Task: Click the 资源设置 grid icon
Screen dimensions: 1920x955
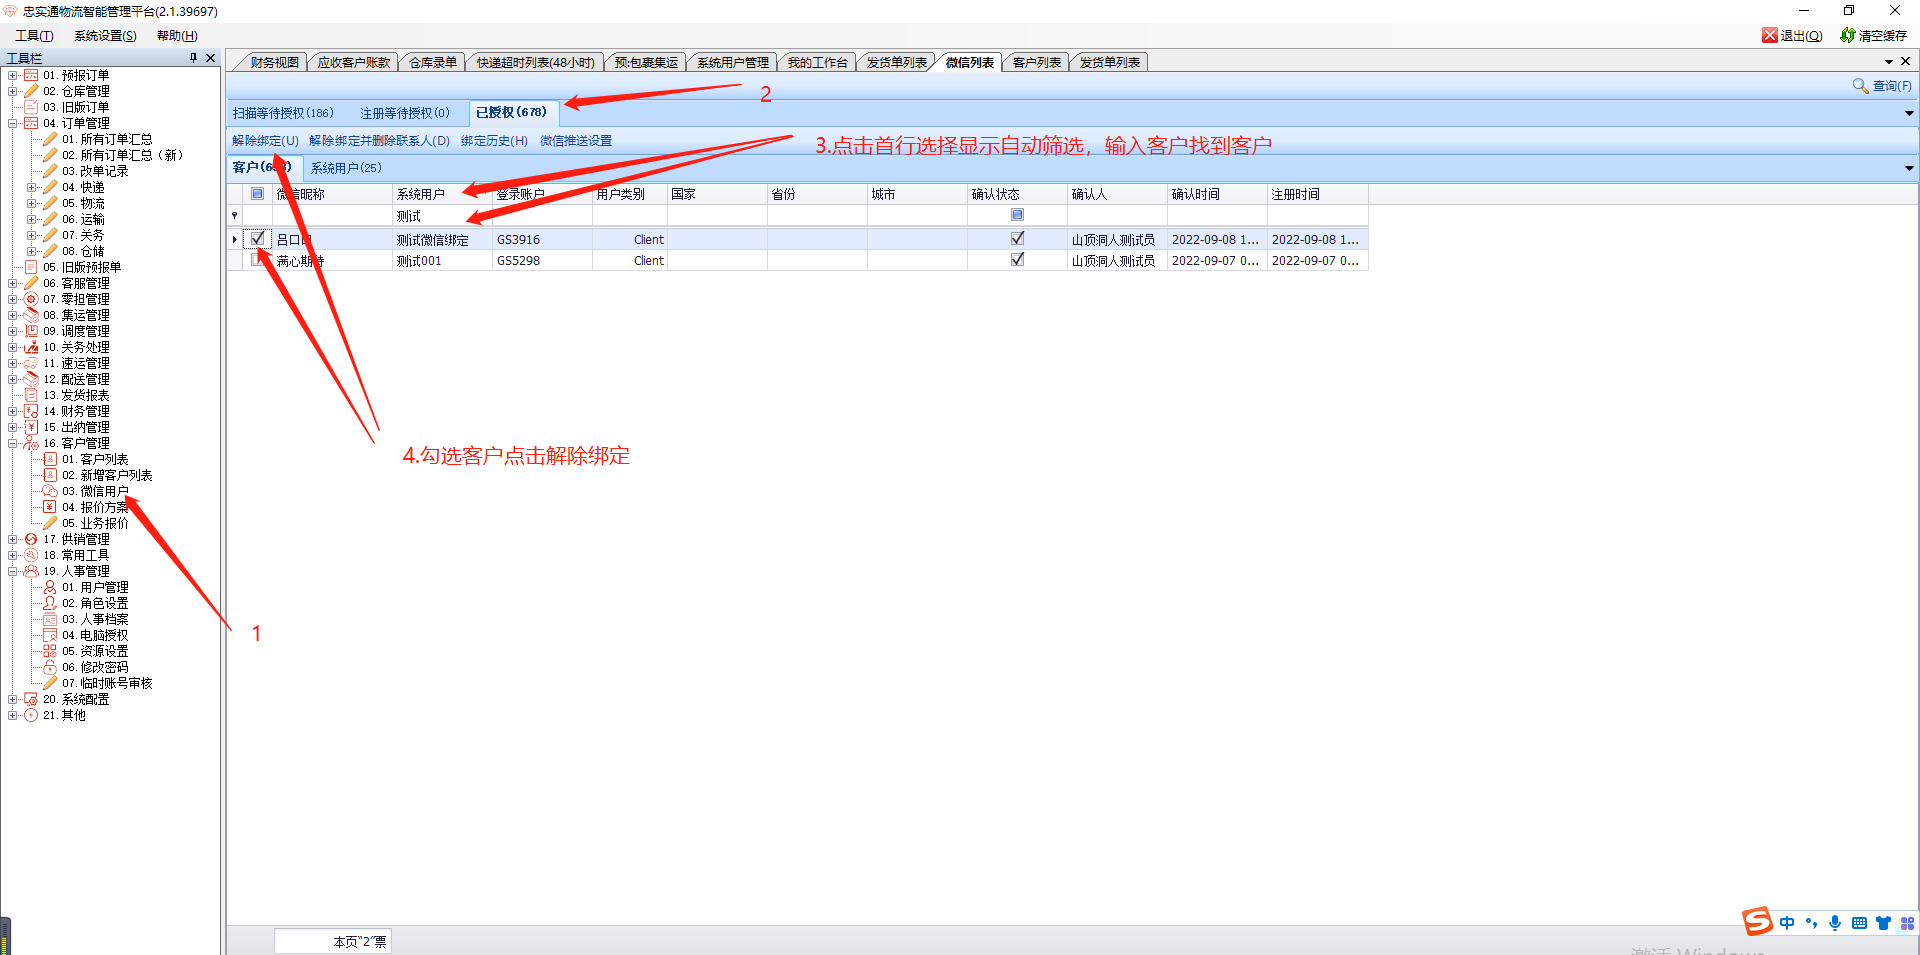Action: [x=50, y=651]
